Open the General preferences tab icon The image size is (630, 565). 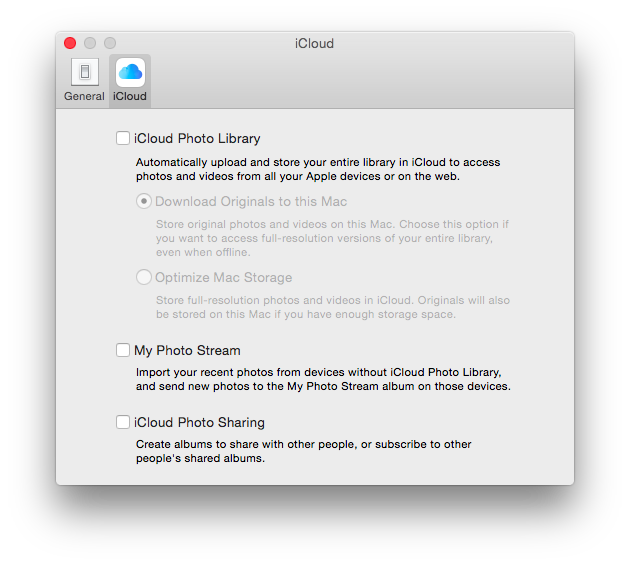pos(85,72)
